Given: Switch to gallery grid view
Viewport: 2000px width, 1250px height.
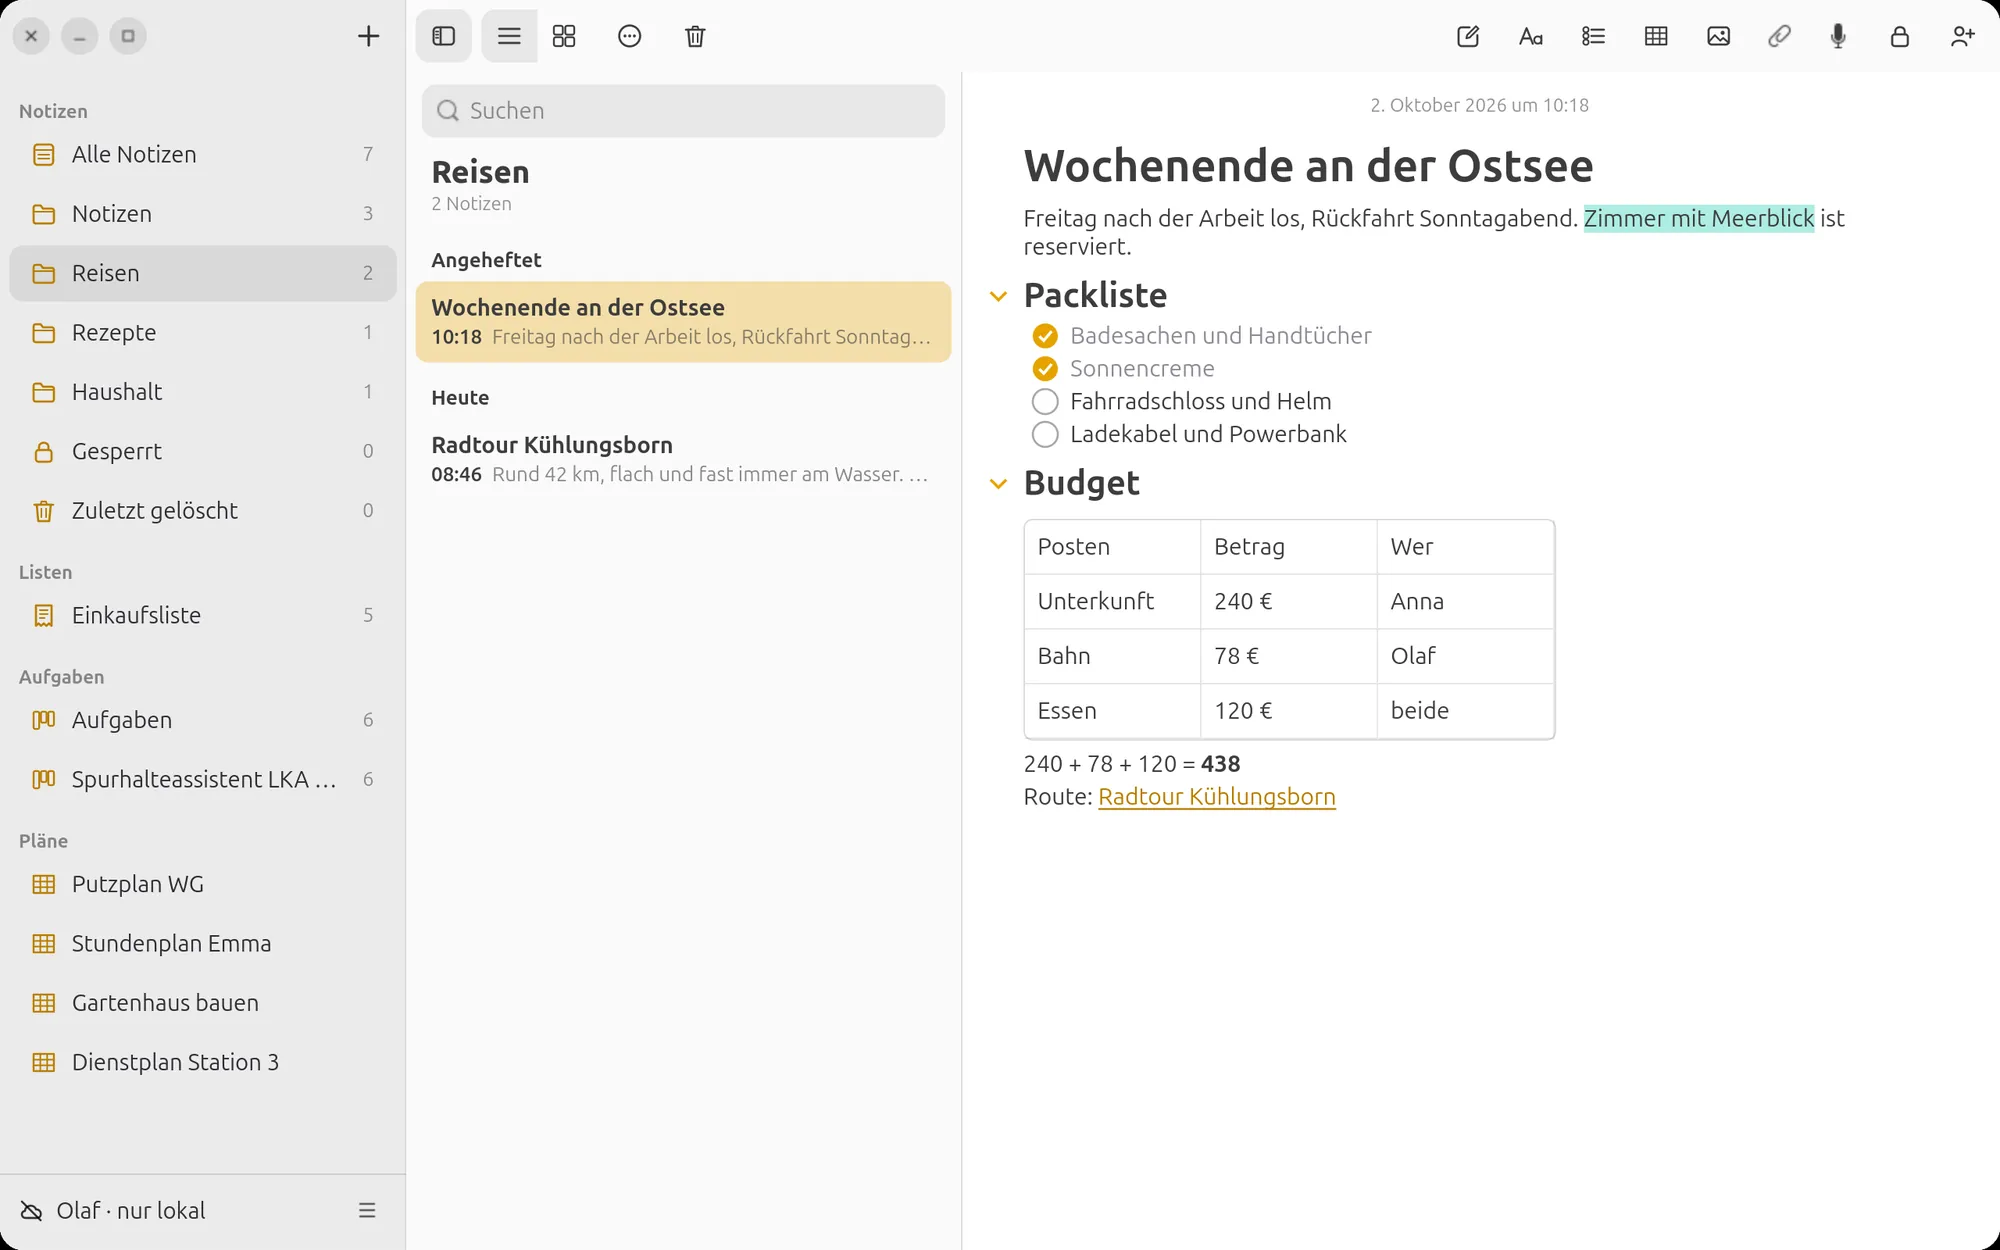Looking at the screenshot, I should point(564,37).
